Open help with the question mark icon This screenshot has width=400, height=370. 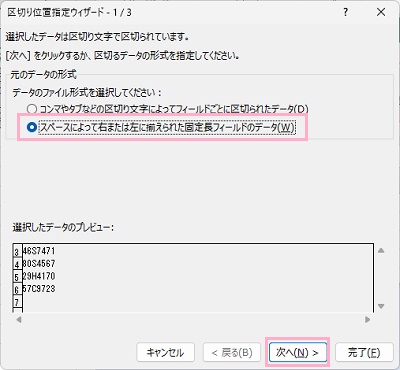345,13
